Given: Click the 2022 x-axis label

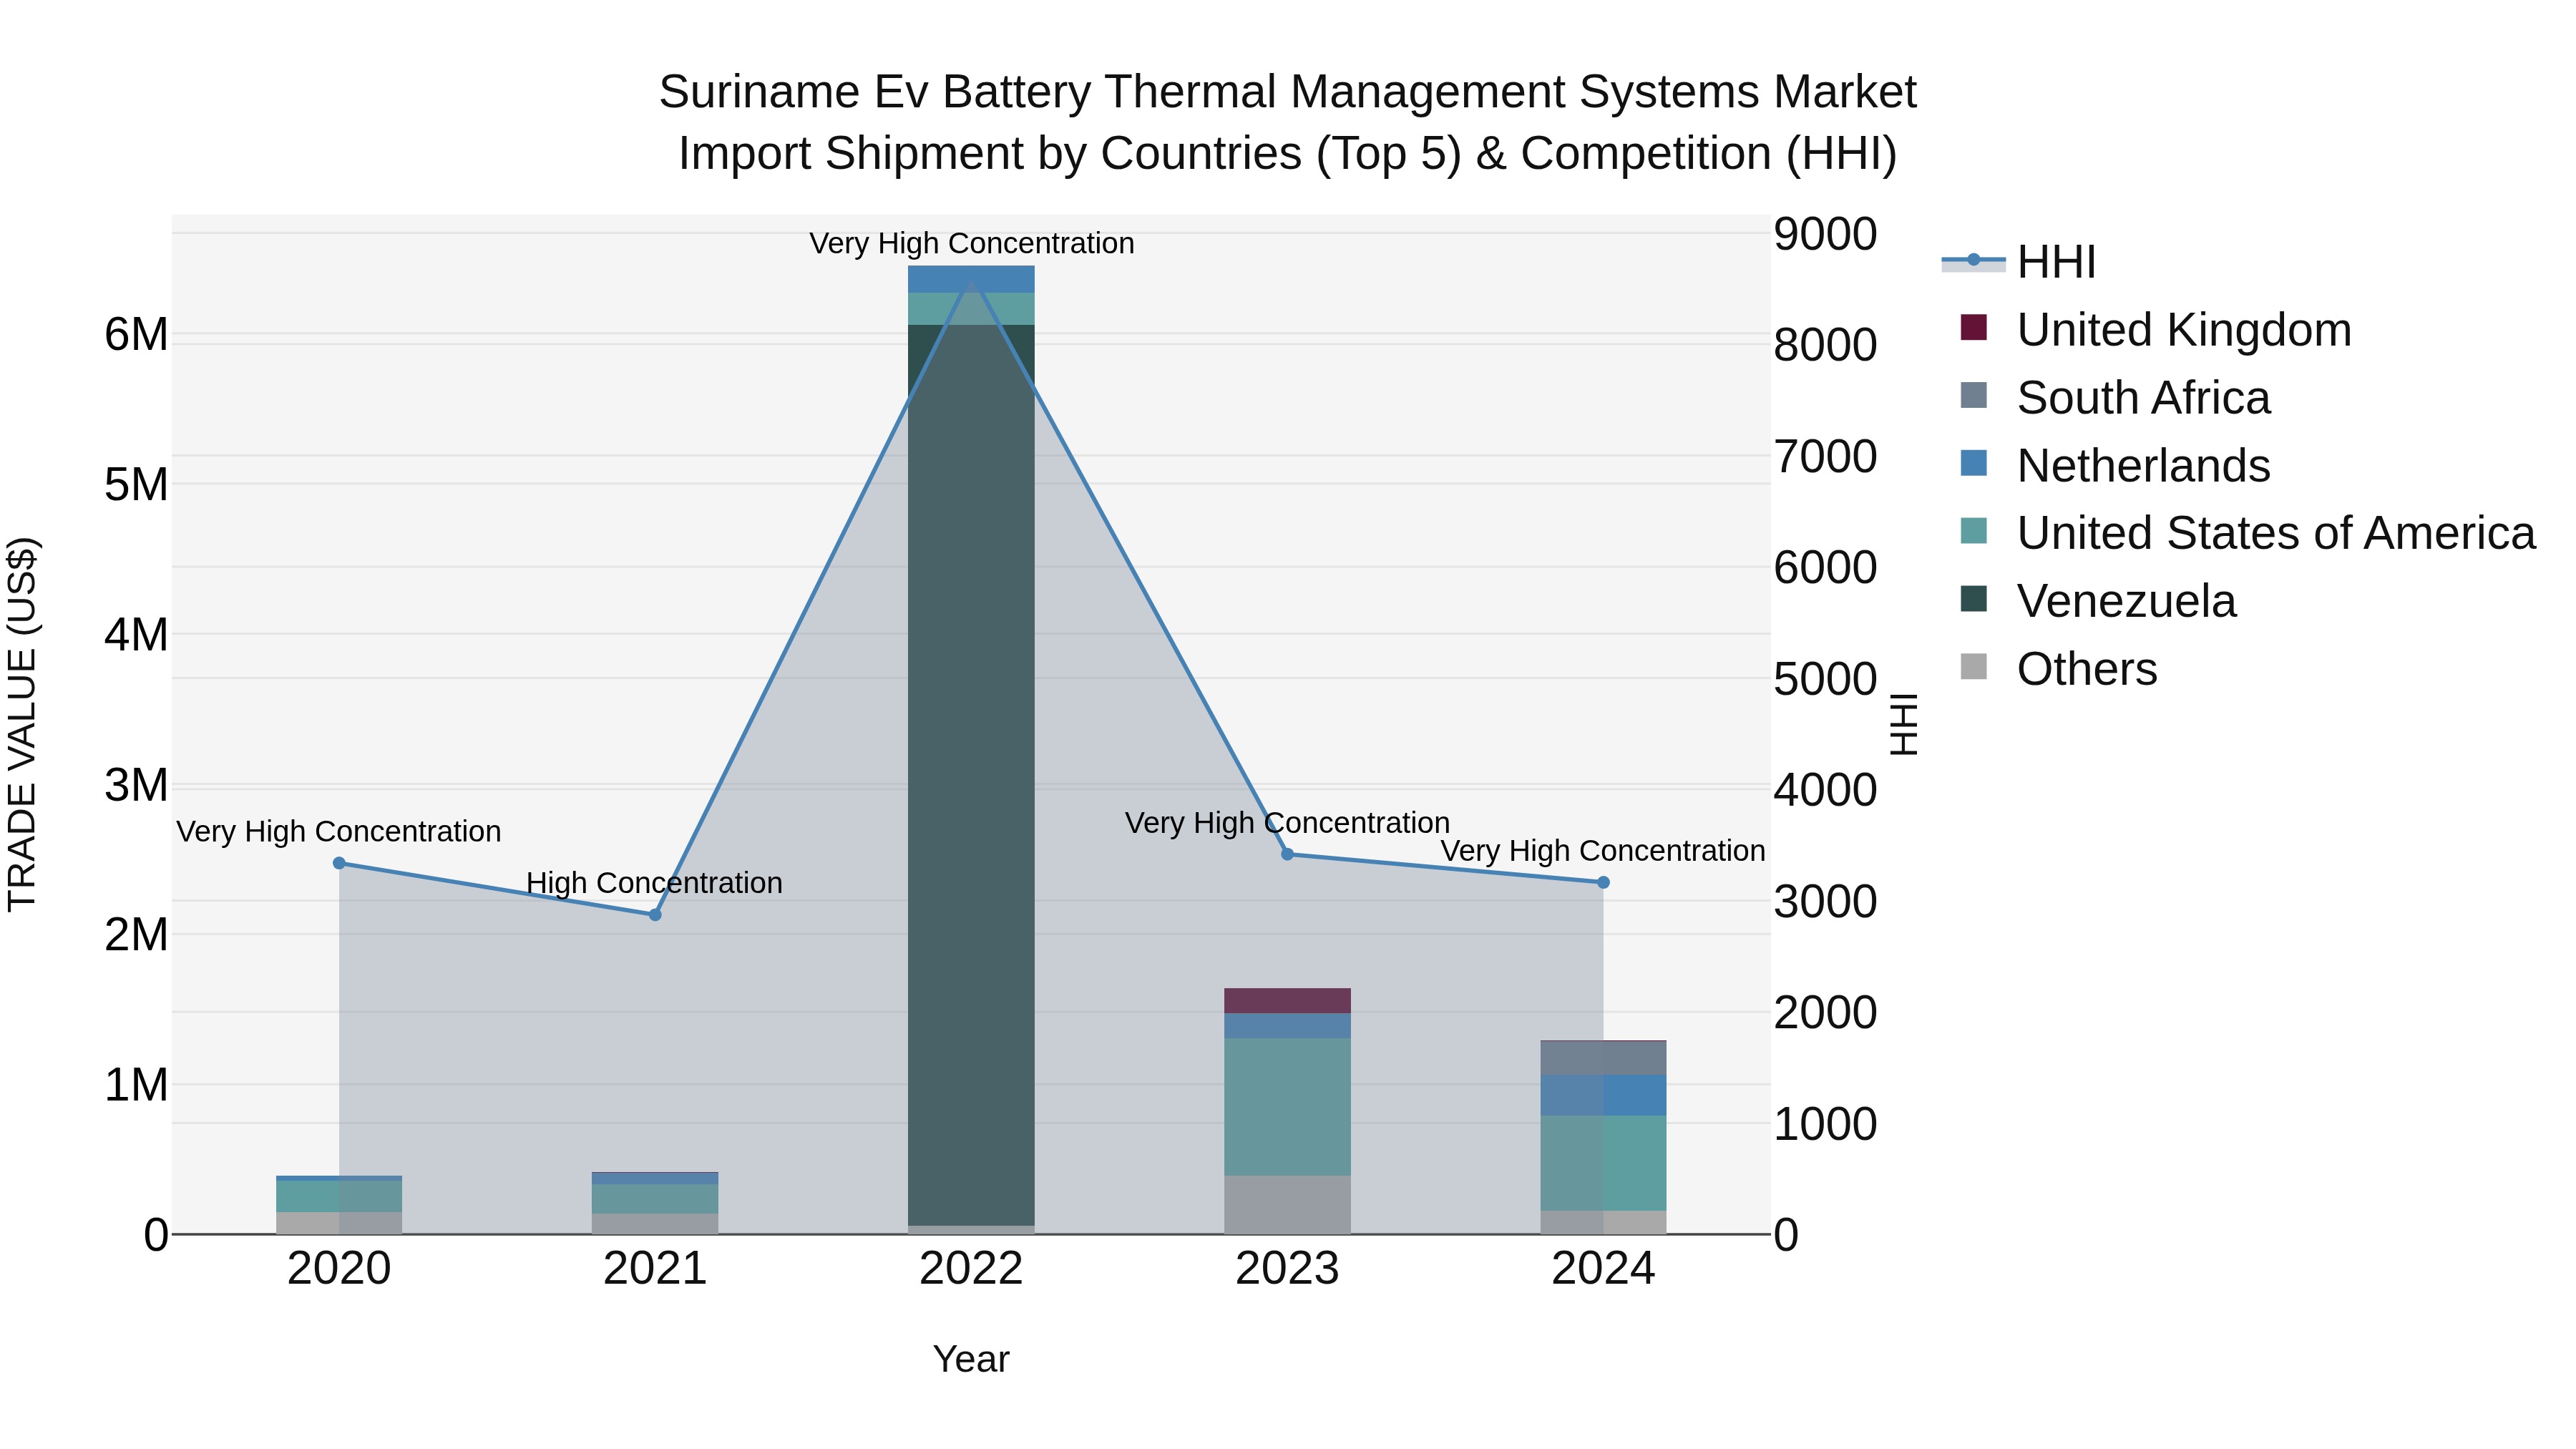Looking at the screenshot, I should coord(971,1269).
